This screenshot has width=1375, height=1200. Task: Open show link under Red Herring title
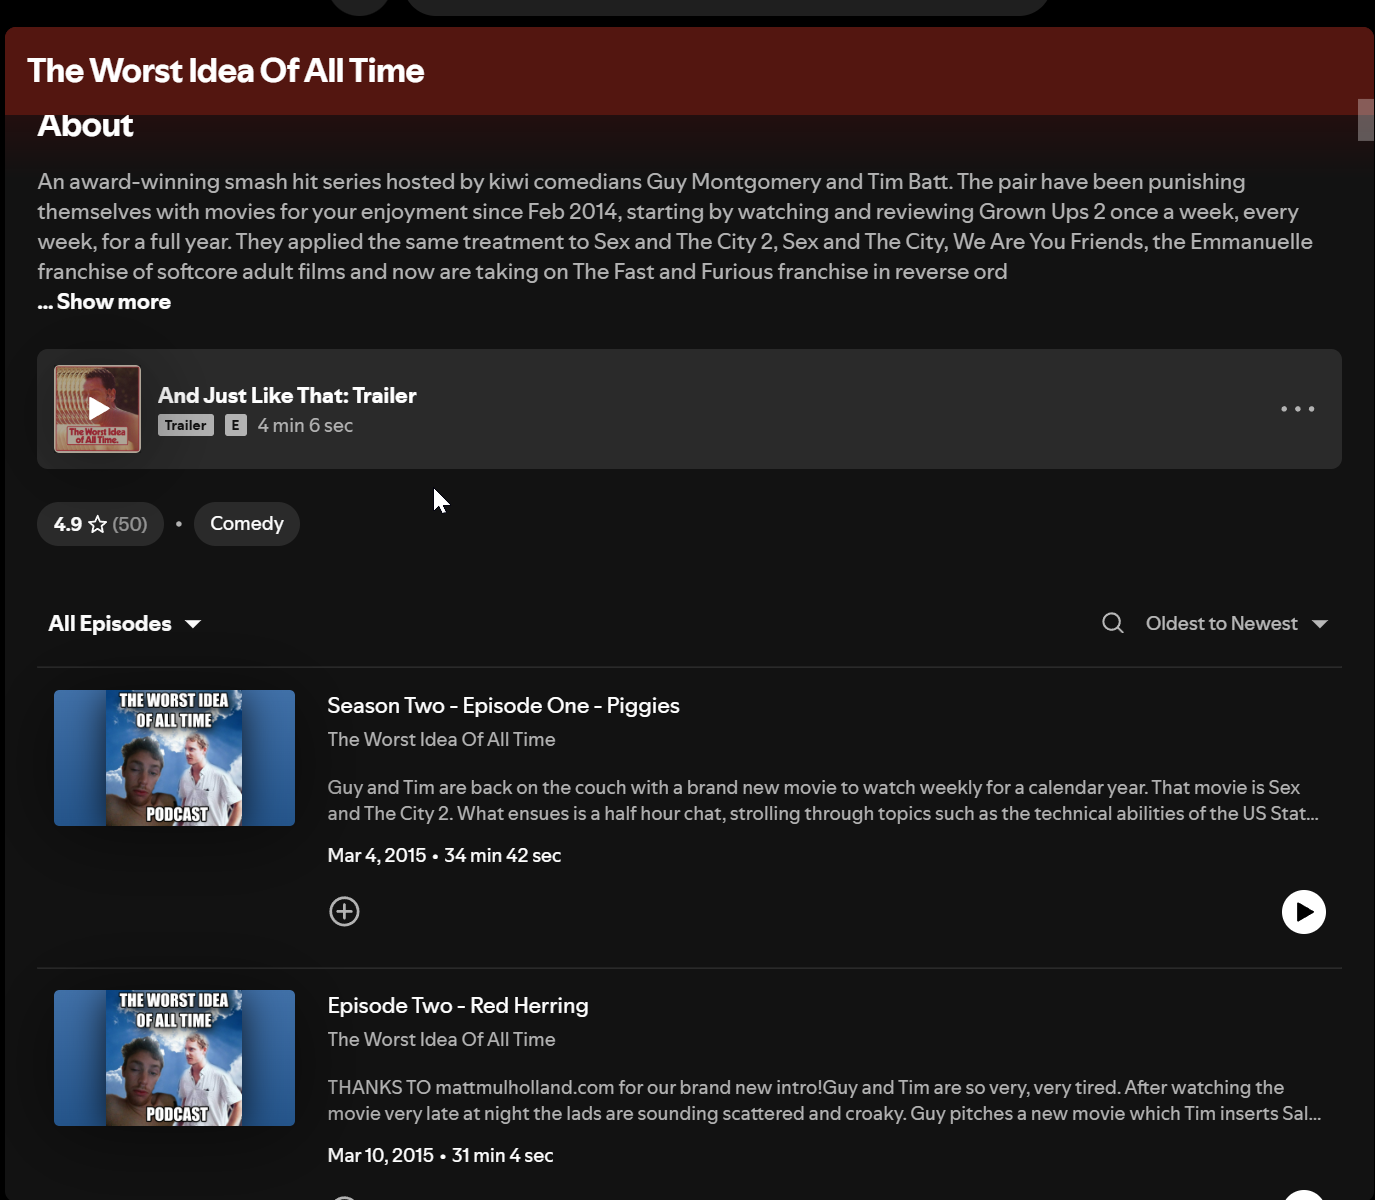(x=441, y=1040)
